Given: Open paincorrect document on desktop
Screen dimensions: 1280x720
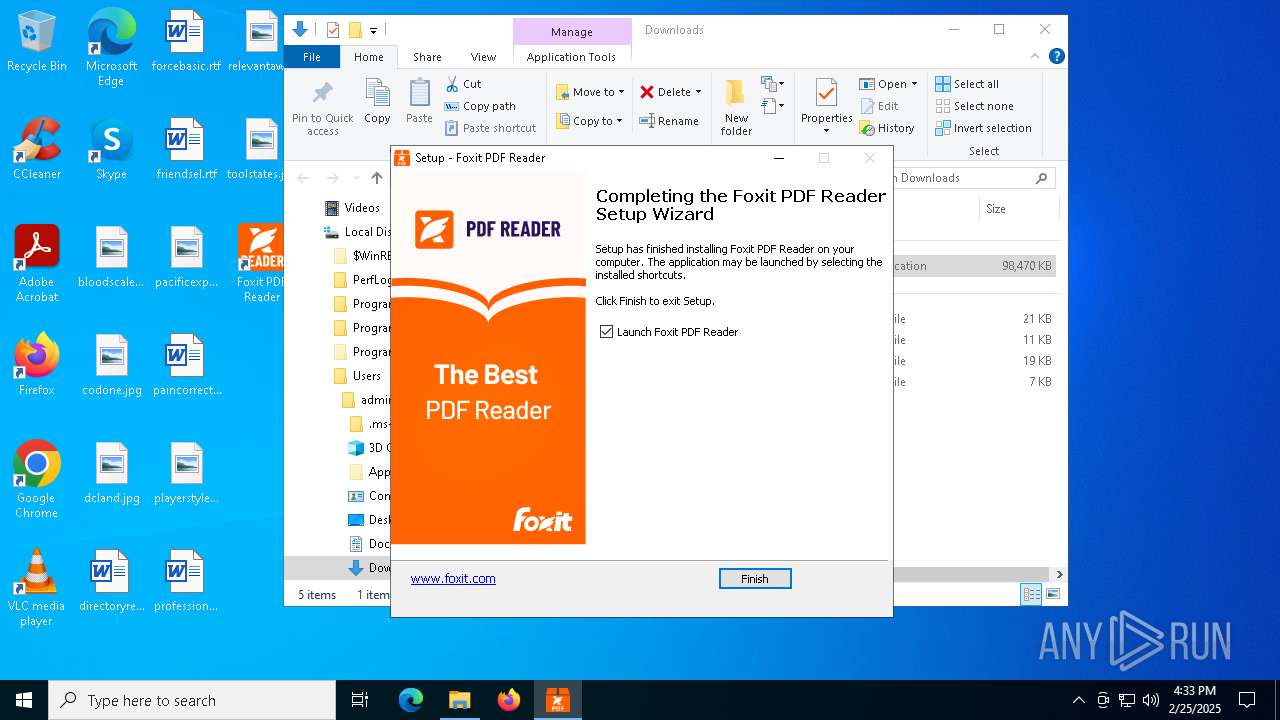Looking at the screenshot, I should tap(186, 366).
